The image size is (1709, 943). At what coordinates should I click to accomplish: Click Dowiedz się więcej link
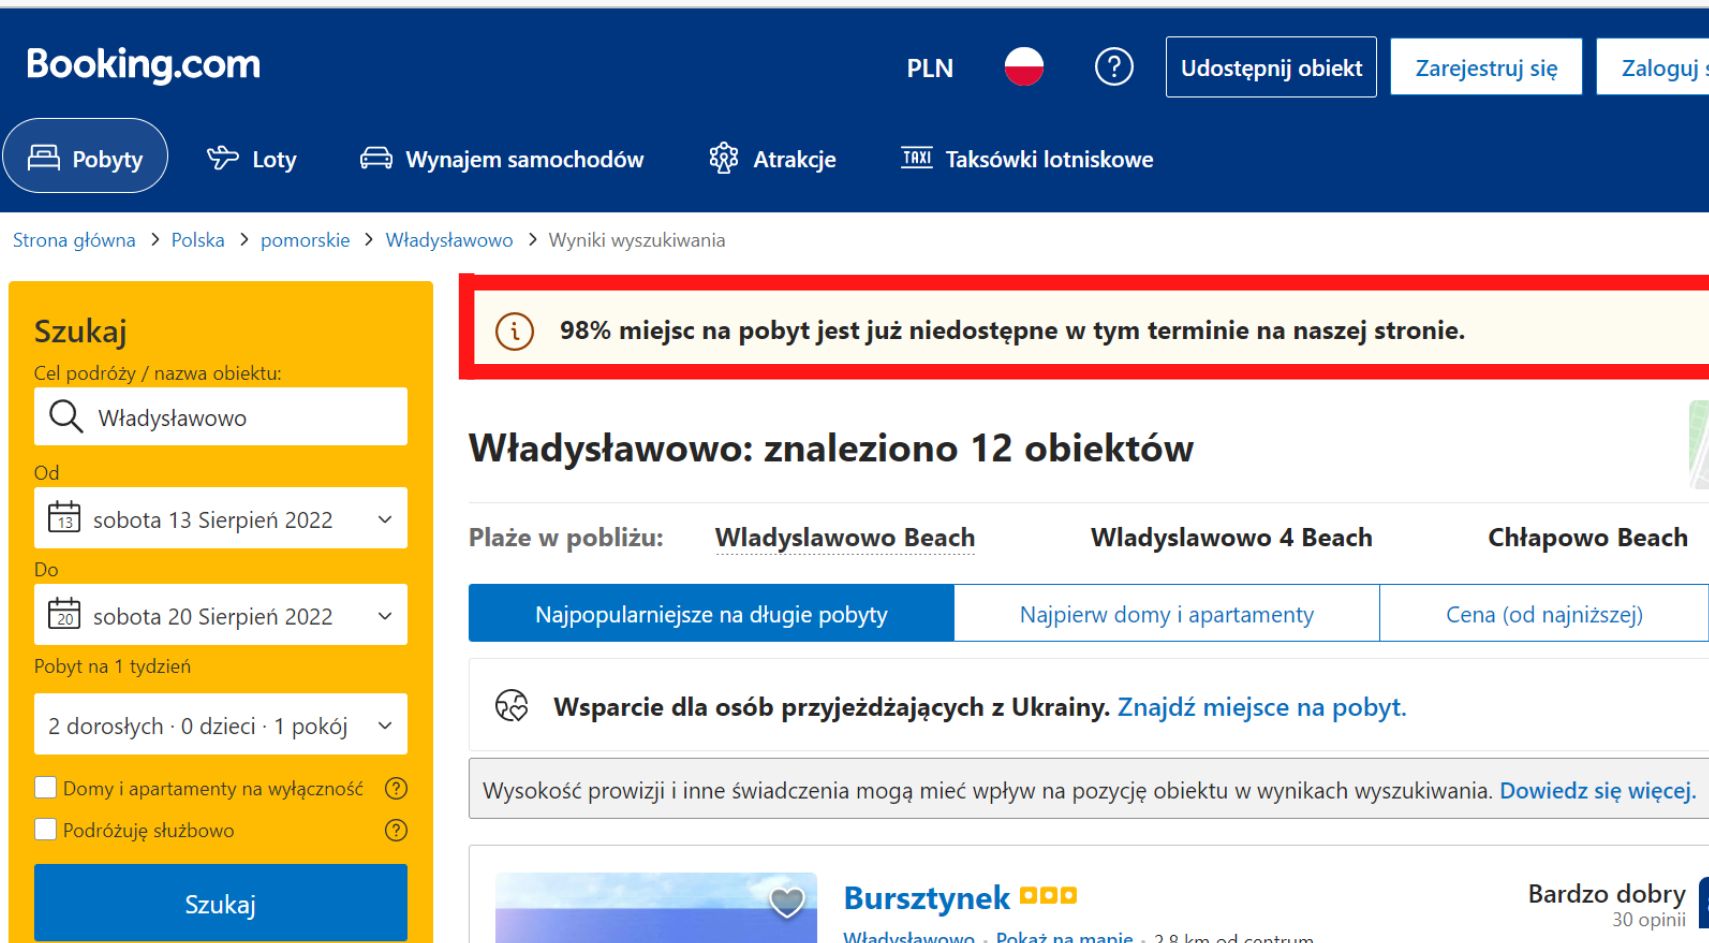click(x=1598, y=790)
